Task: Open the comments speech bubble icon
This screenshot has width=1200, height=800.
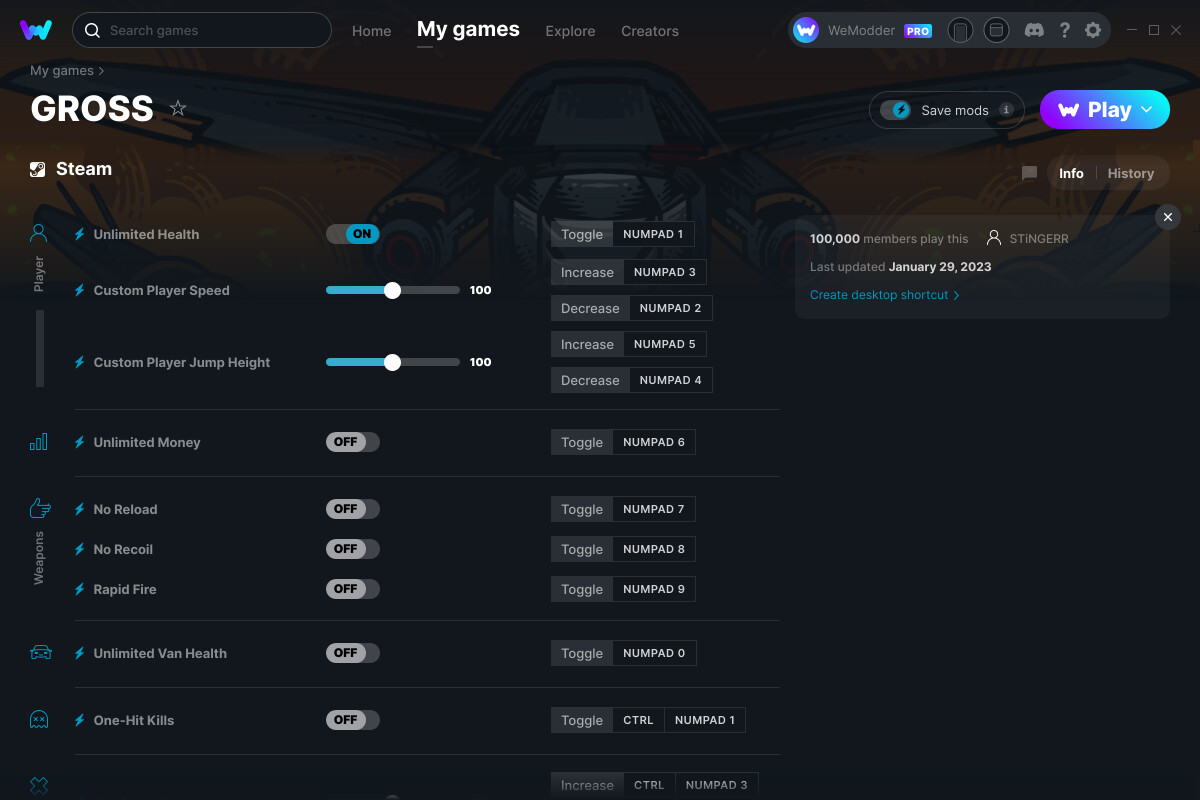Action: [x=1029, y=173]
